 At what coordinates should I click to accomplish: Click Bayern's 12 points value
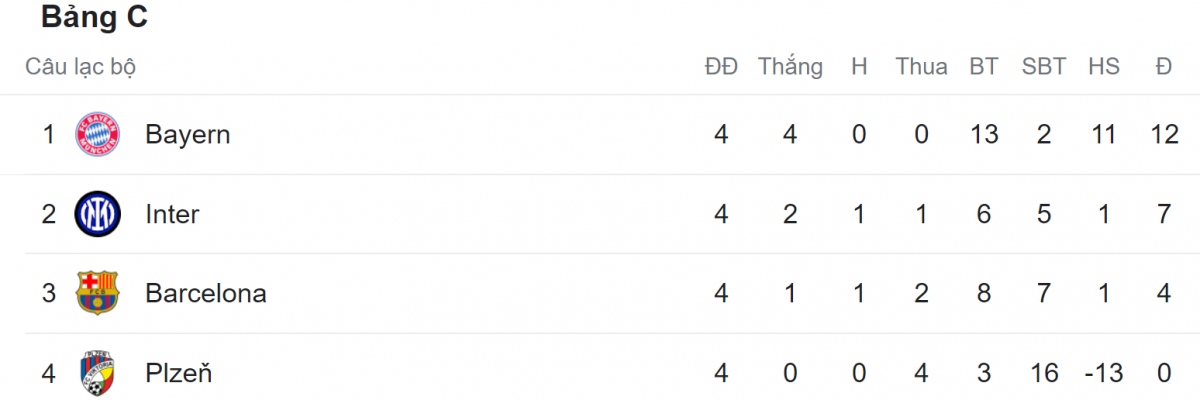coord(1163,134)
